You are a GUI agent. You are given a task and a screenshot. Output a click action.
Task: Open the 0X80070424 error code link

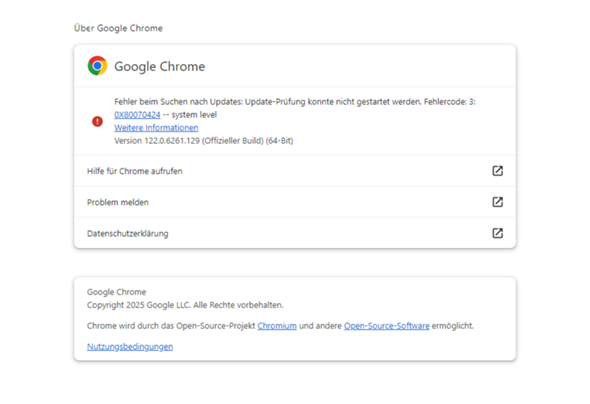(137, 115)
